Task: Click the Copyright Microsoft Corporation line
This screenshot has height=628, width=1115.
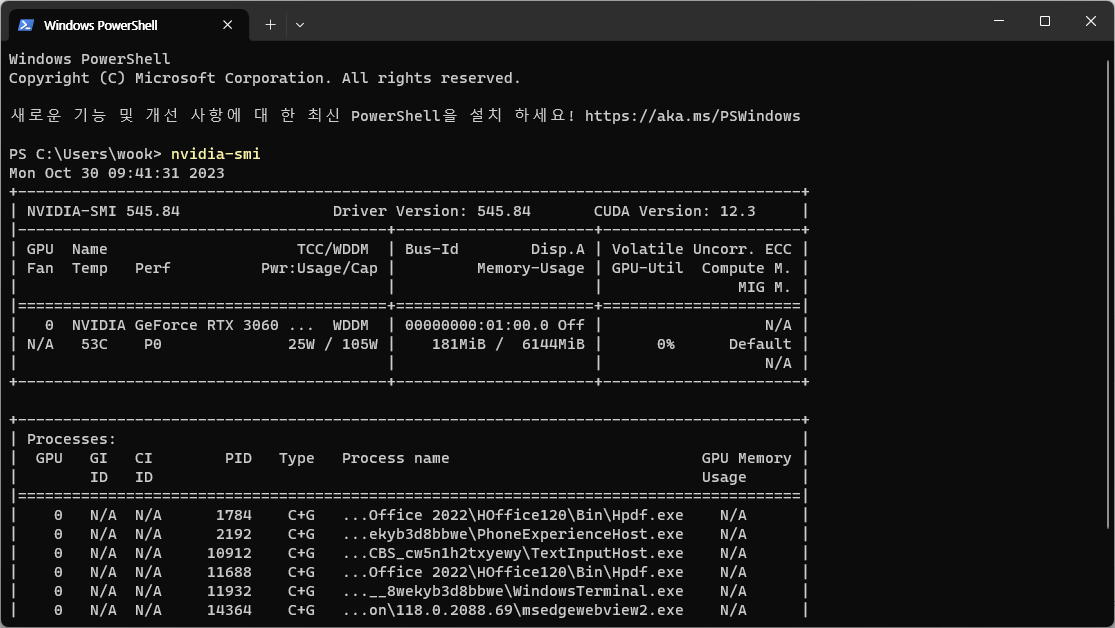Action: click(265, 78)
